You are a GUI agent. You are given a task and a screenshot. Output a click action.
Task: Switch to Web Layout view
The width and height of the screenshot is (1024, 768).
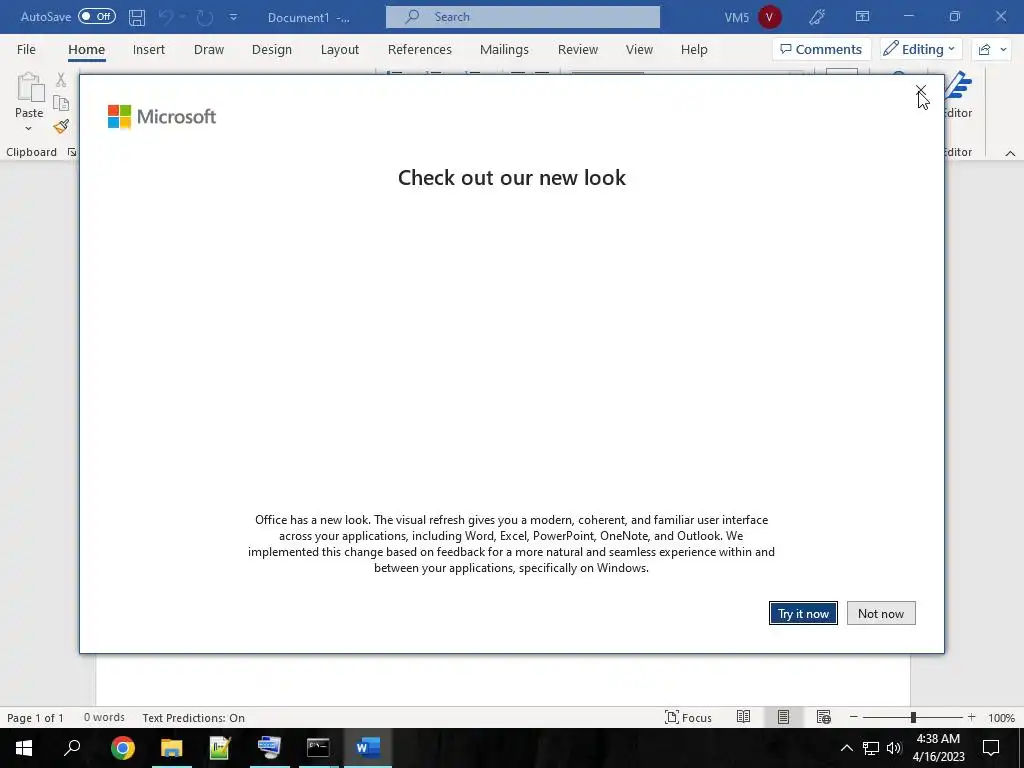824,717
